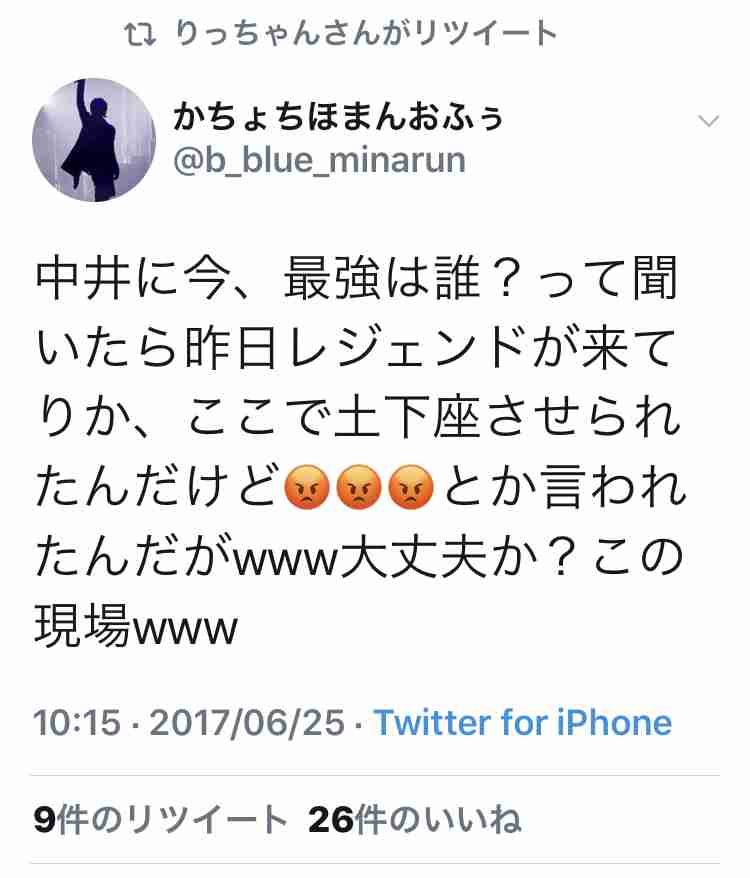Click the like count number 26

click(332, 820)
